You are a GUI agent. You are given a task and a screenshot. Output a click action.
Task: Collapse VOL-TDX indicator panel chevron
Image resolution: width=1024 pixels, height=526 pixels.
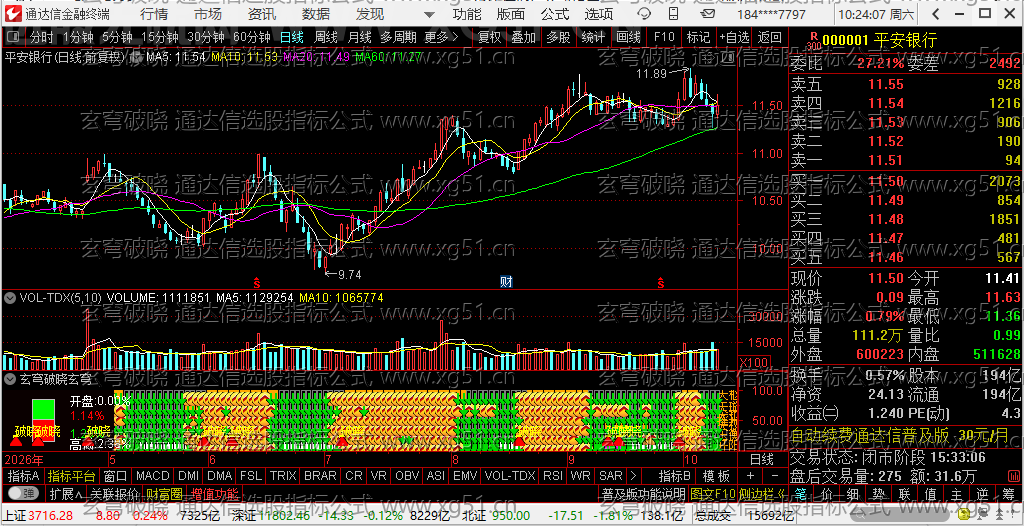(x=10, y=298)
